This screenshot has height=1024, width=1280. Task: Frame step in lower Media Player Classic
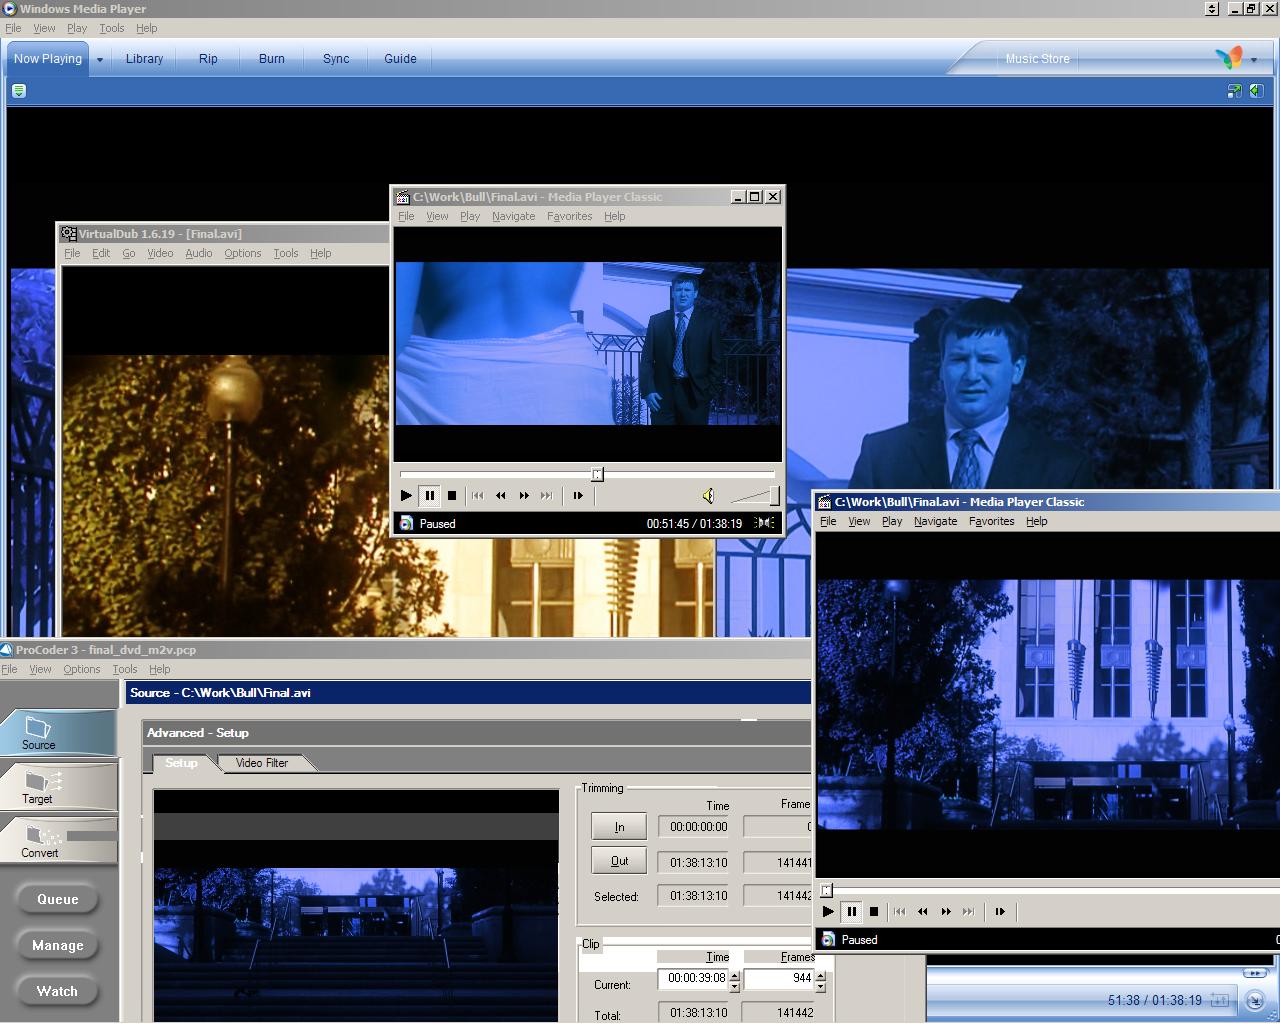[1000, 911]
